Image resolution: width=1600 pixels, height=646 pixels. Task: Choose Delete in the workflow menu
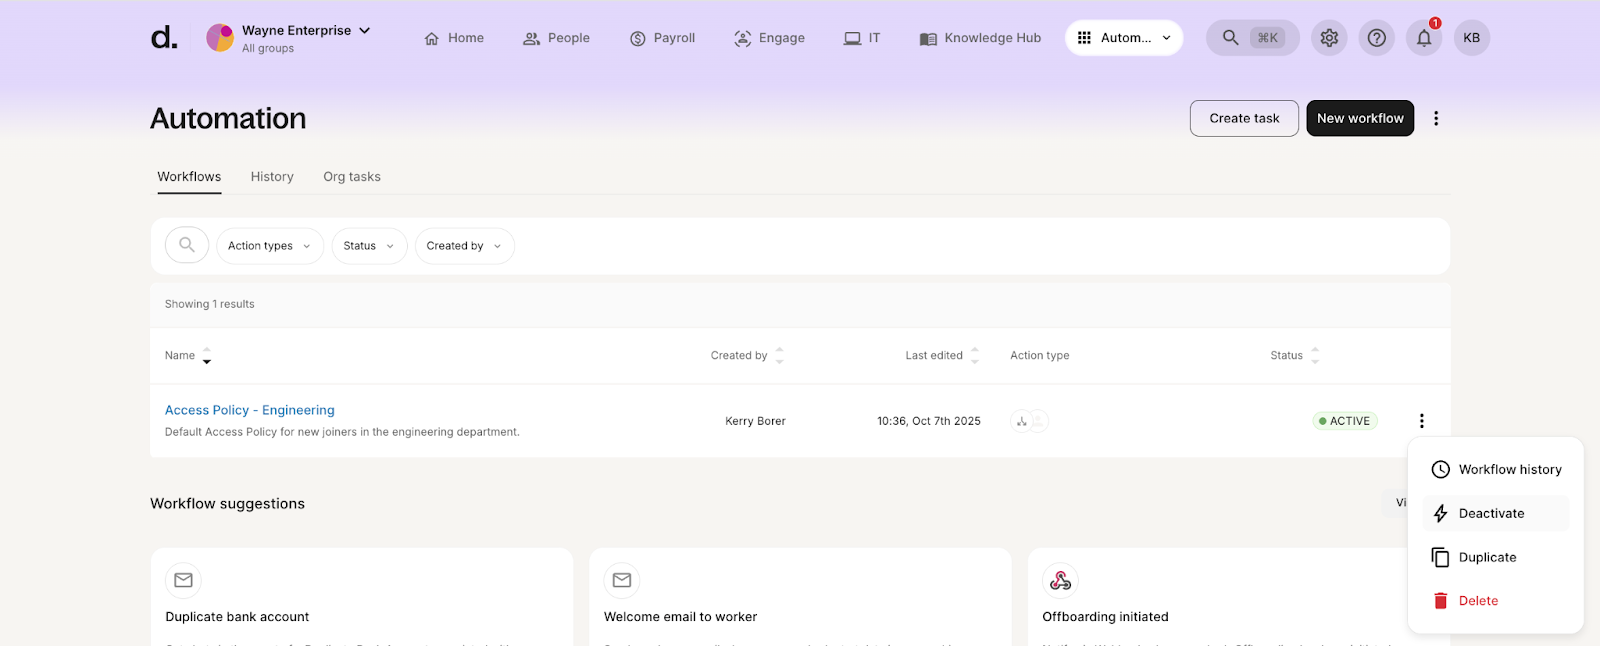(x=1478, y=601)
